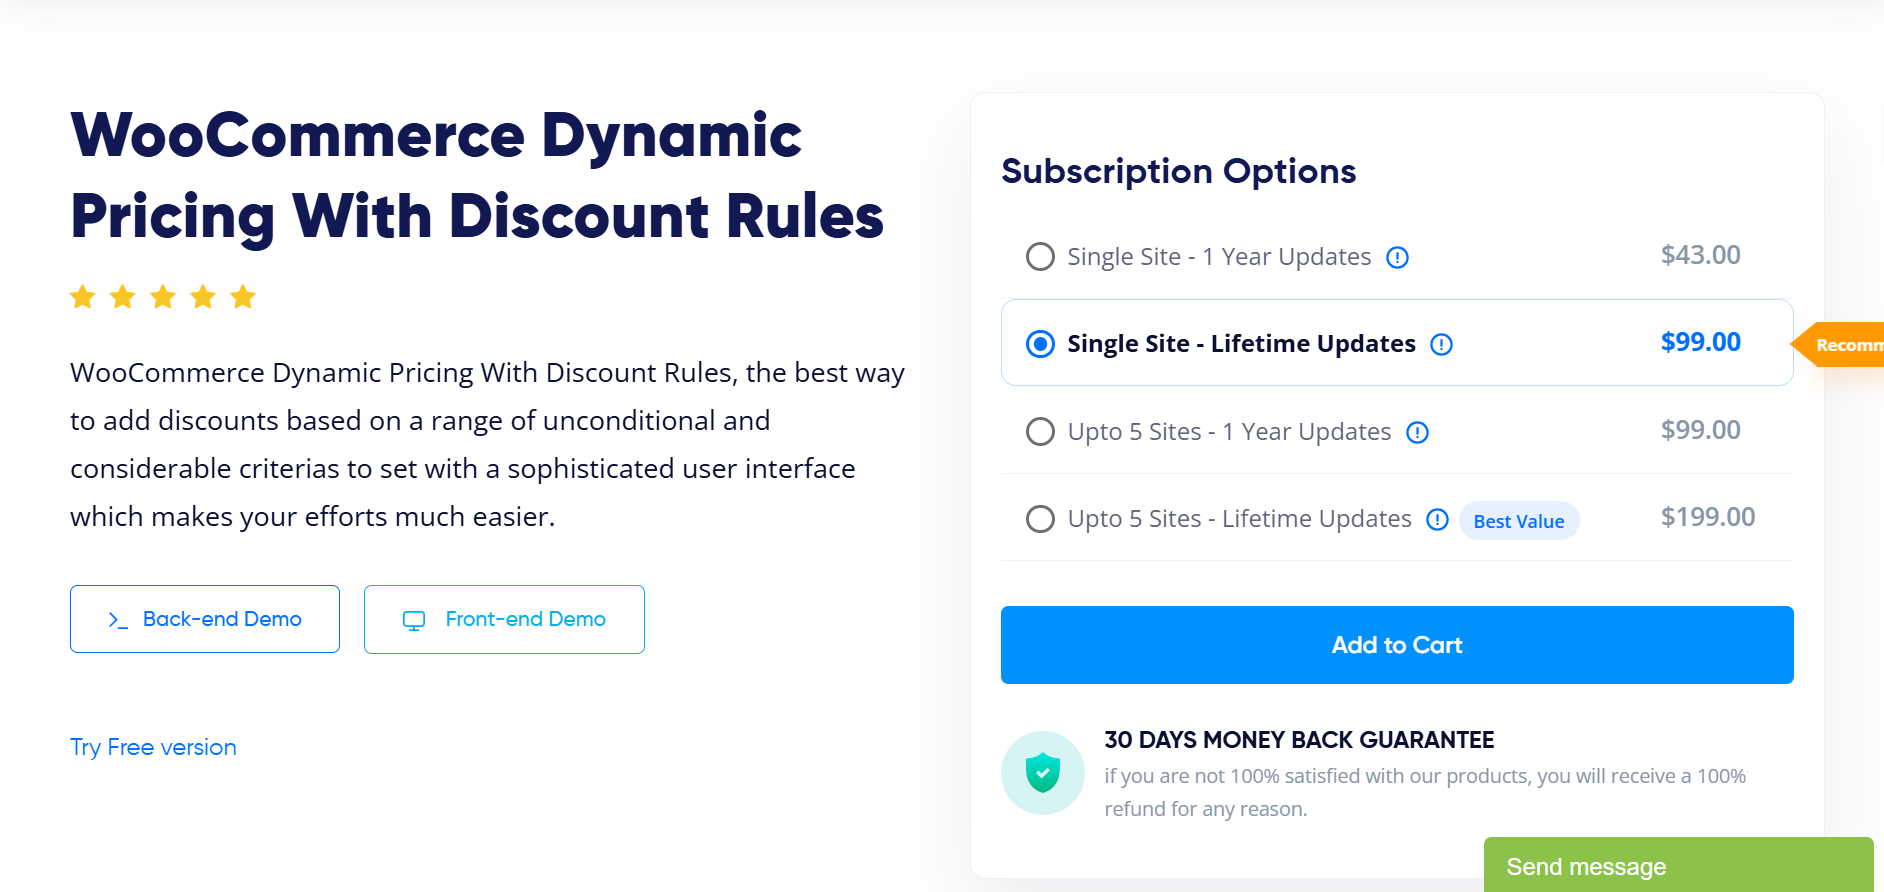Follow the Try Free version link
Screen dimensions: 1884x892
point(153,747)
